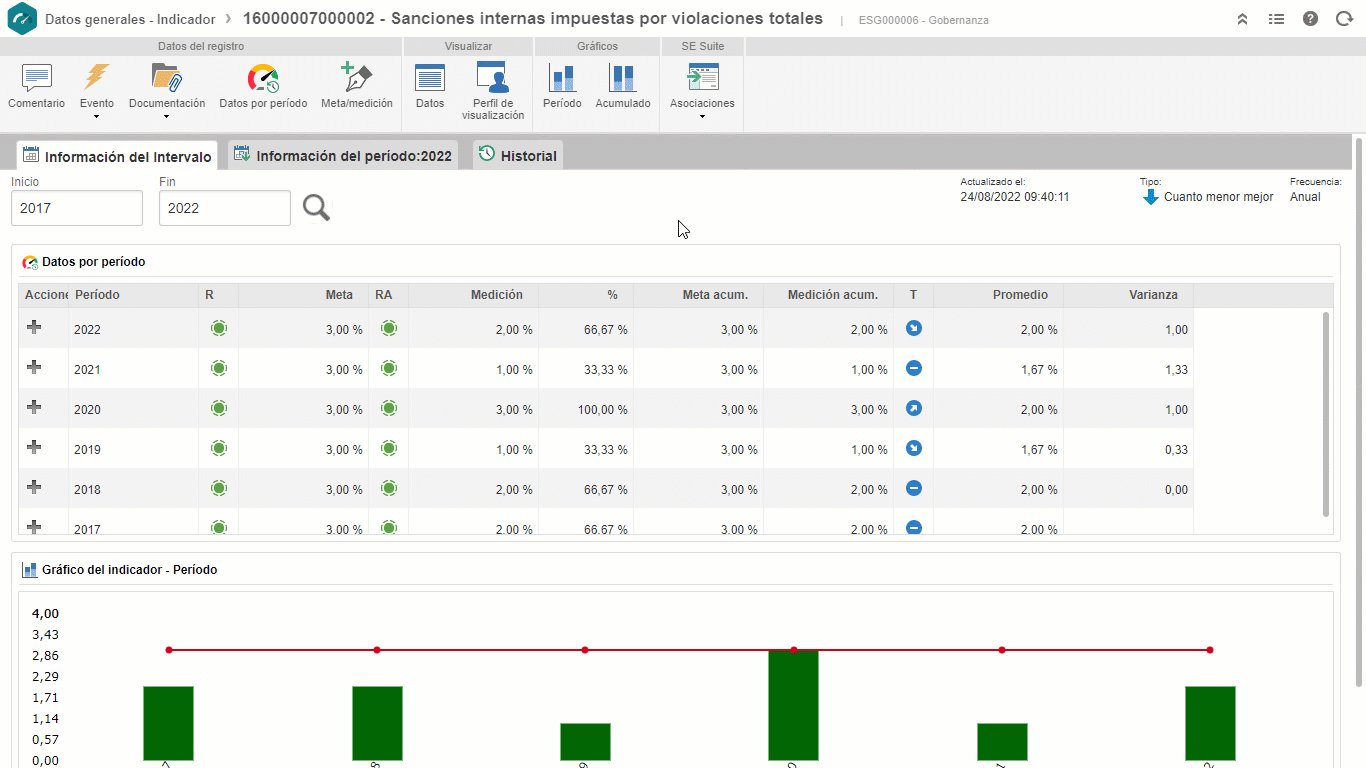Click the refresh icon in header
The image size is (1366, 768).
coord(1344,19)
